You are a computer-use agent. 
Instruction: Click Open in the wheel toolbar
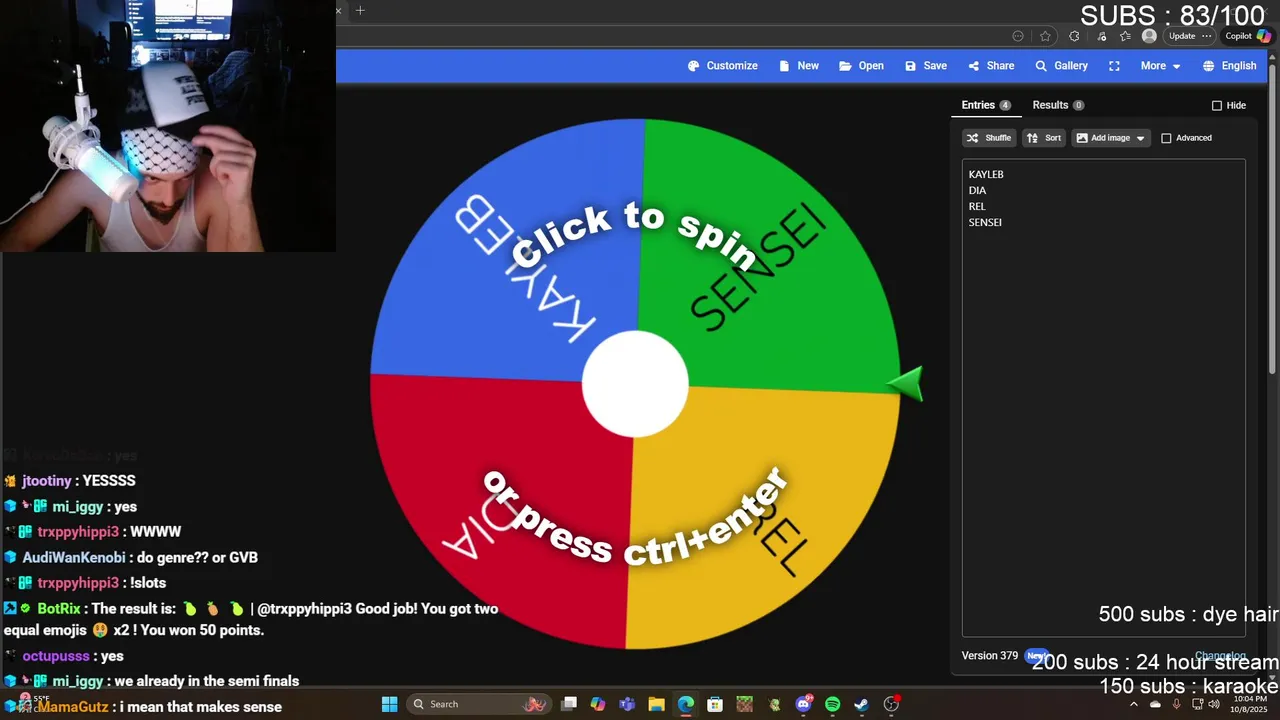click(x=861, y=66)
